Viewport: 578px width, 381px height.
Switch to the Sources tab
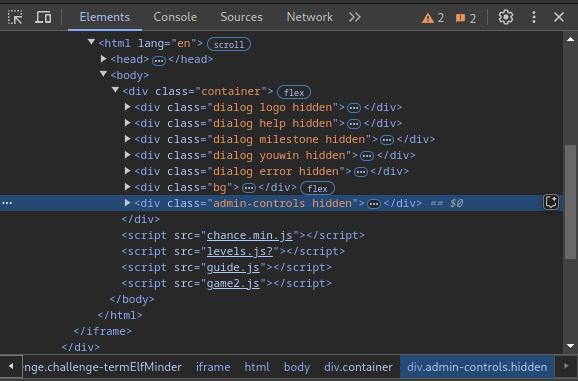pos(241,17)
